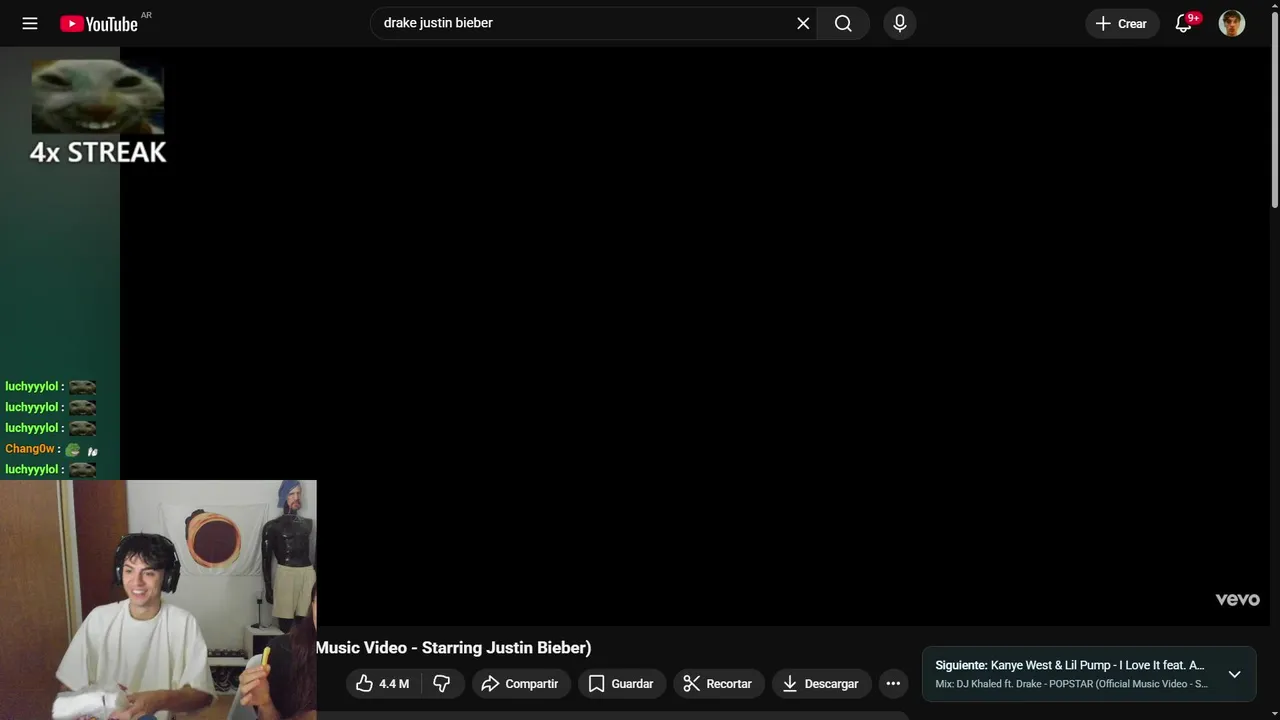This screenshot has height=720, width=1280.
Task: Open the Crear menu
Action: point(1122,23)
